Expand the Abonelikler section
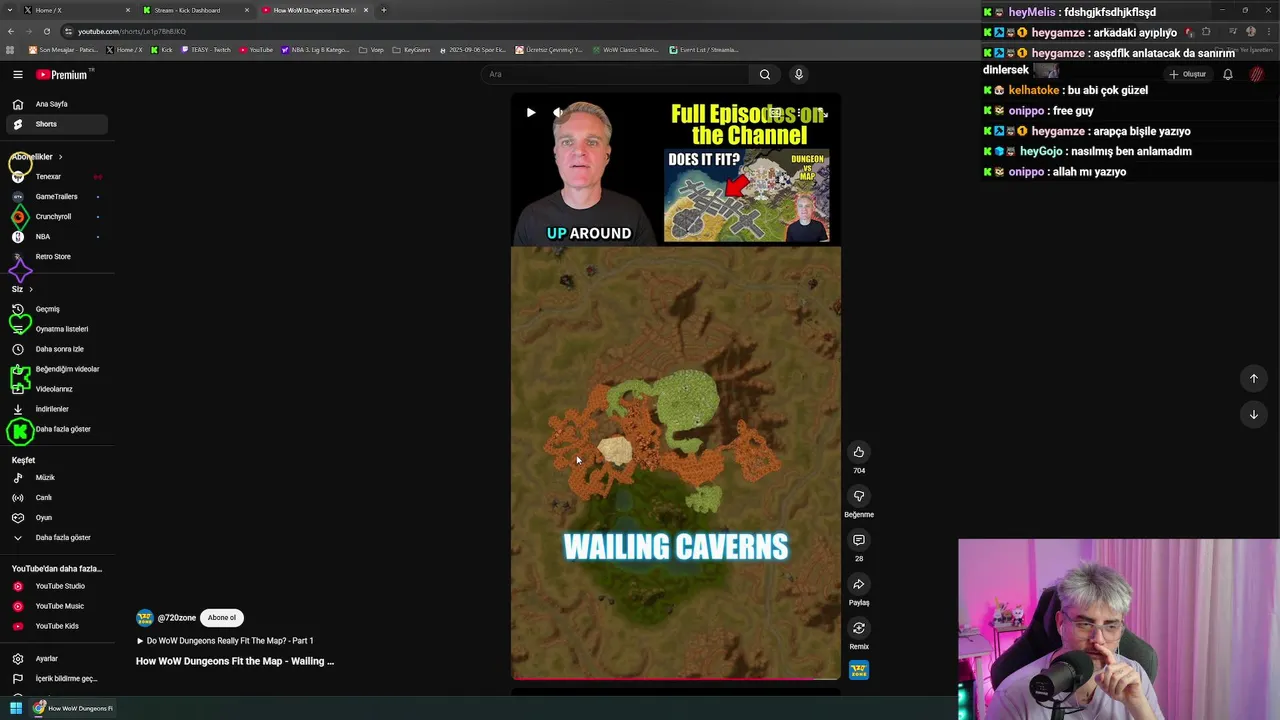 [38, 157]
